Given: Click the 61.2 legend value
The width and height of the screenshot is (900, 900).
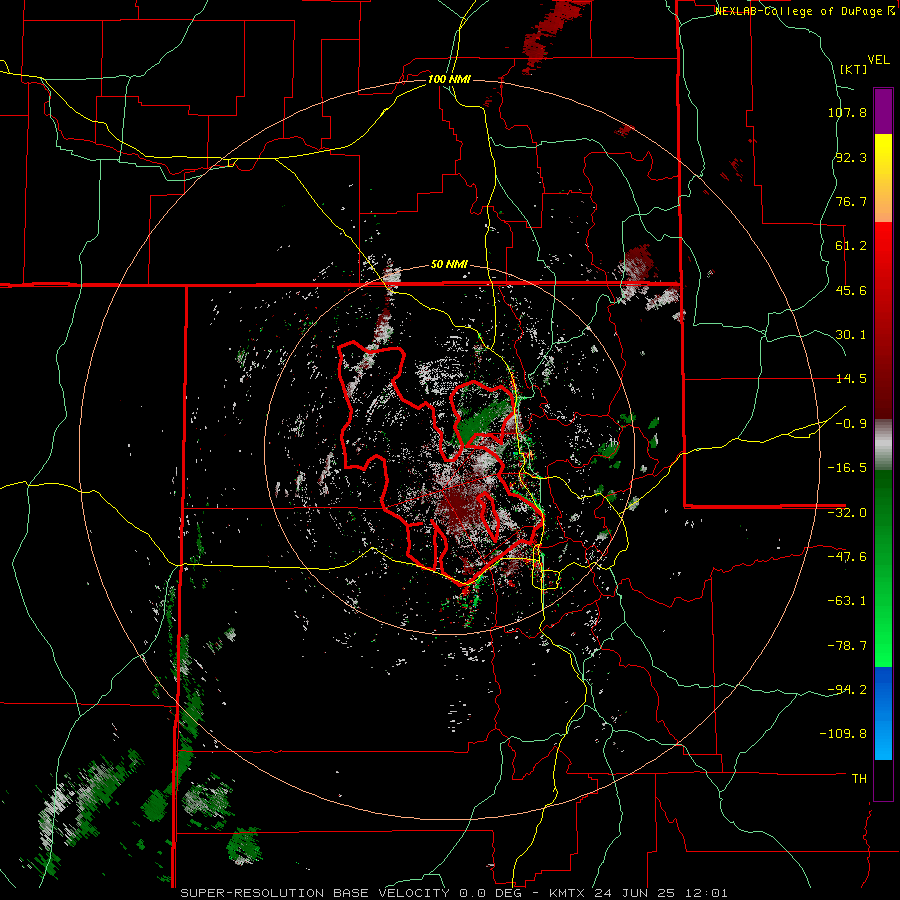Looking at the screenshot, I should click(x=851, y=246).
